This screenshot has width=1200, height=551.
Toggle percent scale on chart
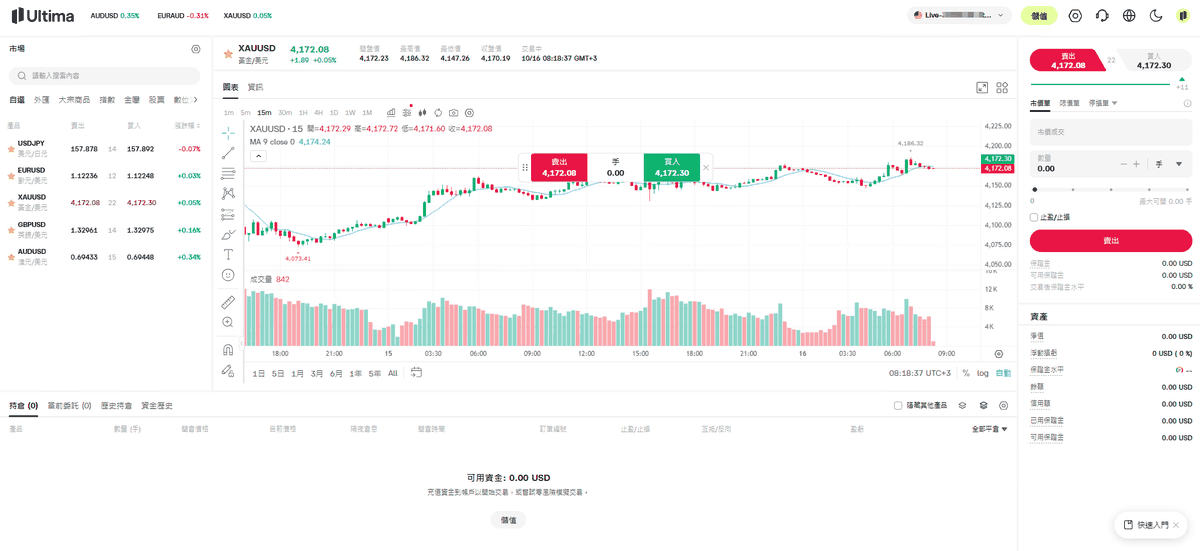tap(966, 373)
